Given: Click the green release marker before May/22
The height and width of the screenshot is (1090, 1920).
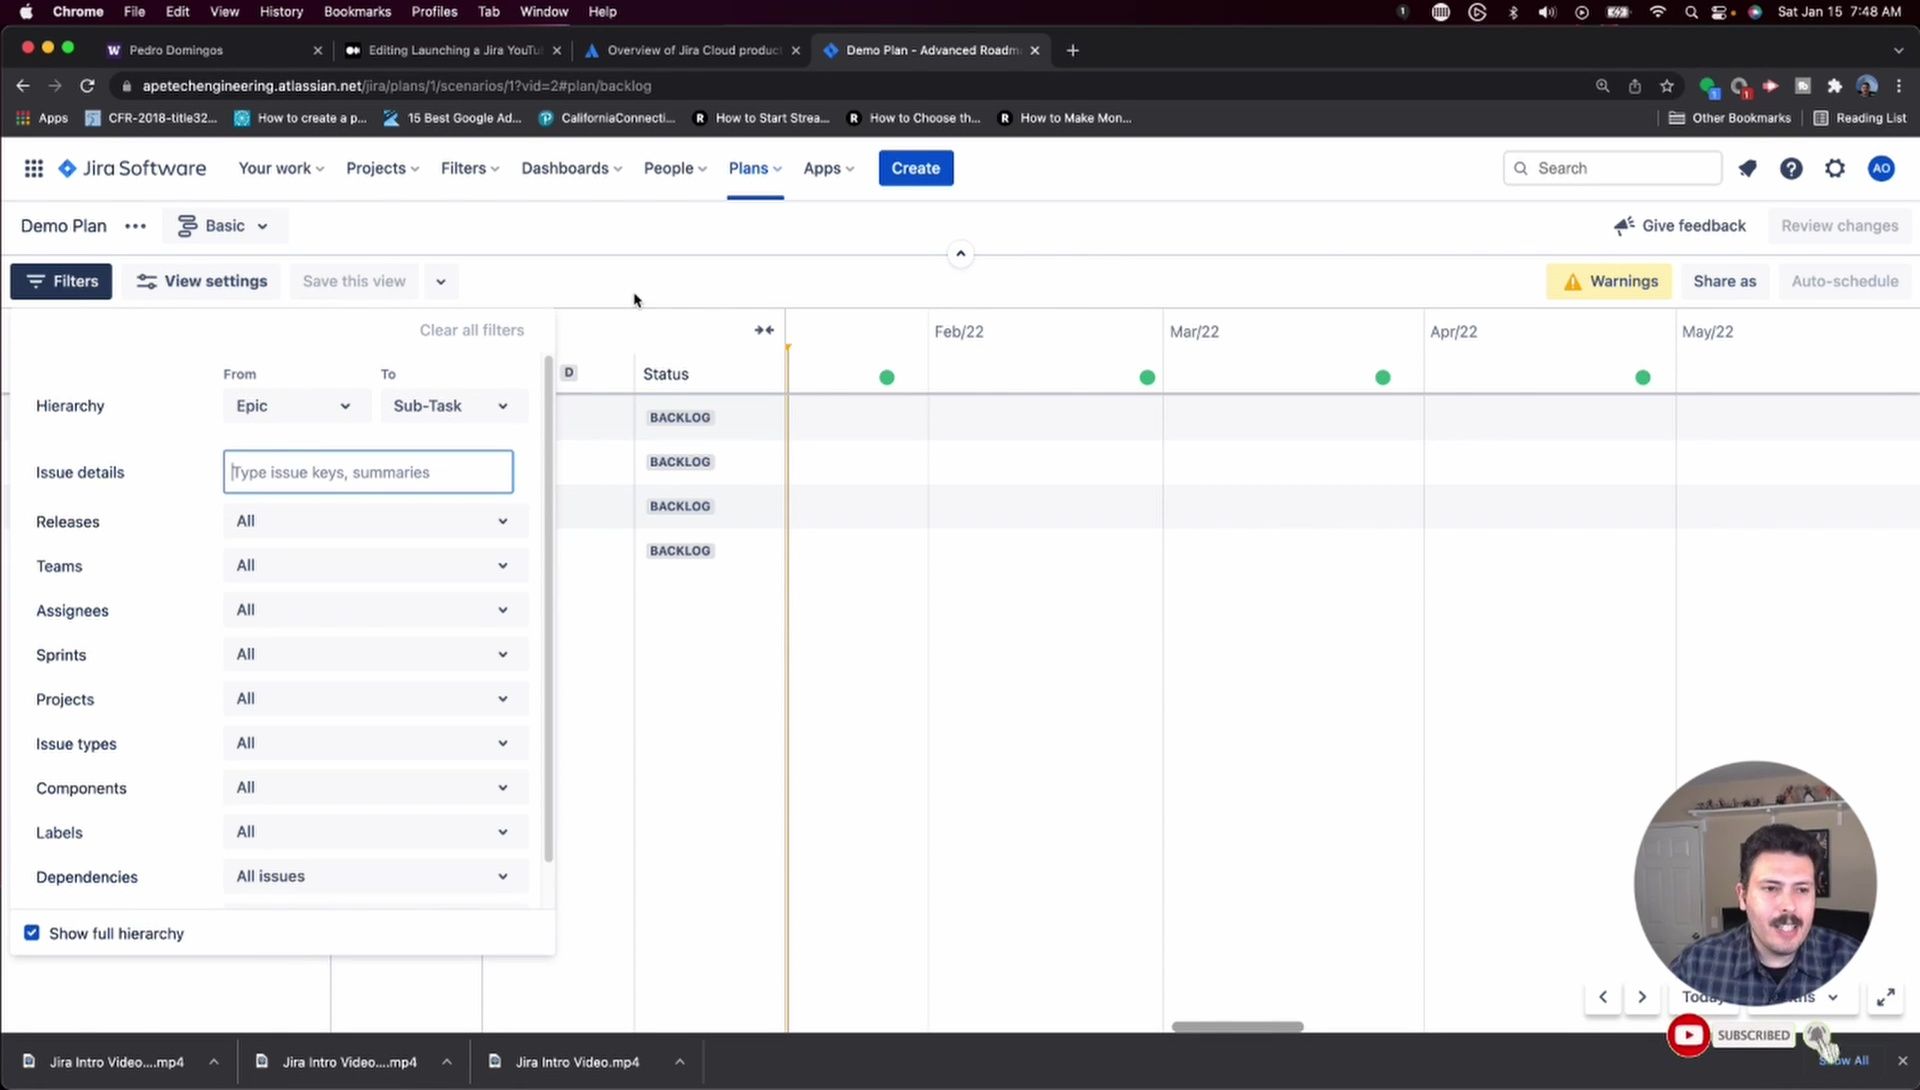Looking at the screenshot, I should [x=1643, y=377].
